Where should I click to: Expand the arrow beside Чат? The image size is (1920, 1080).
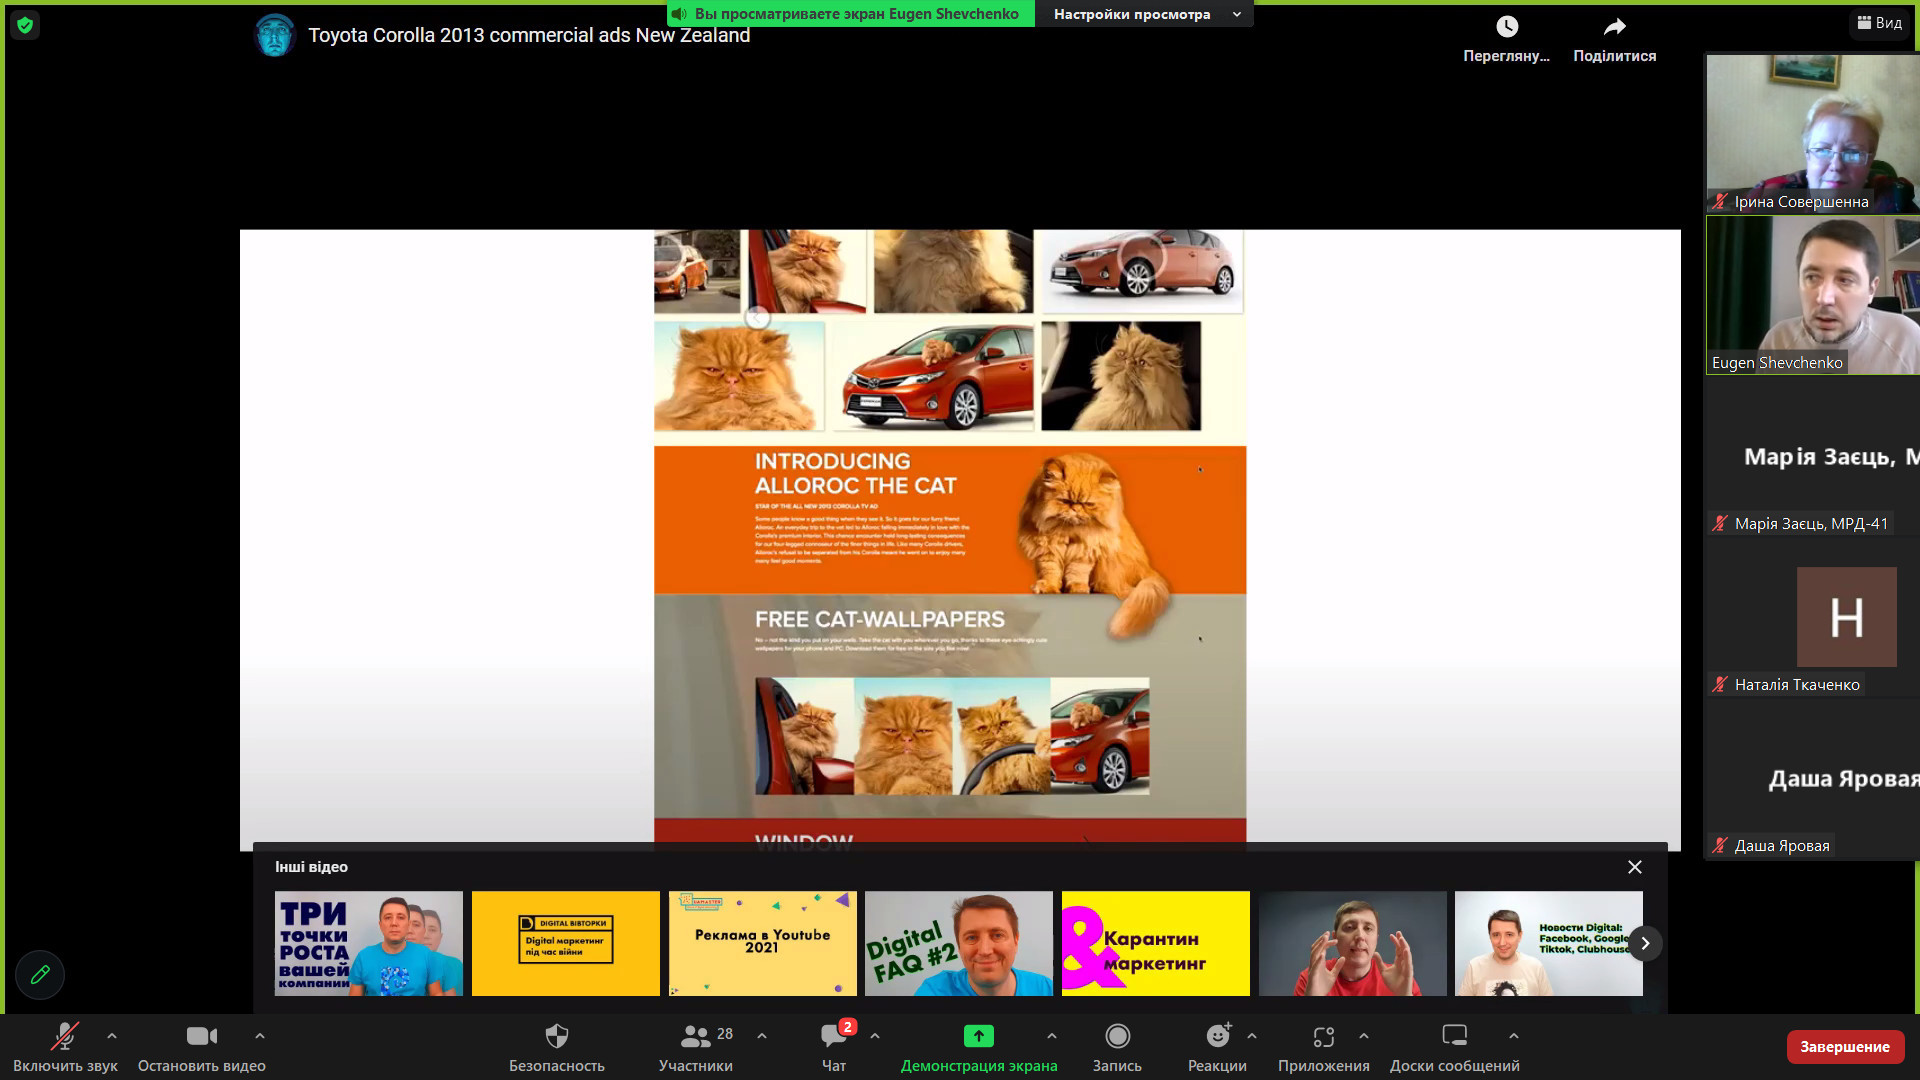tap(875, 1036)
